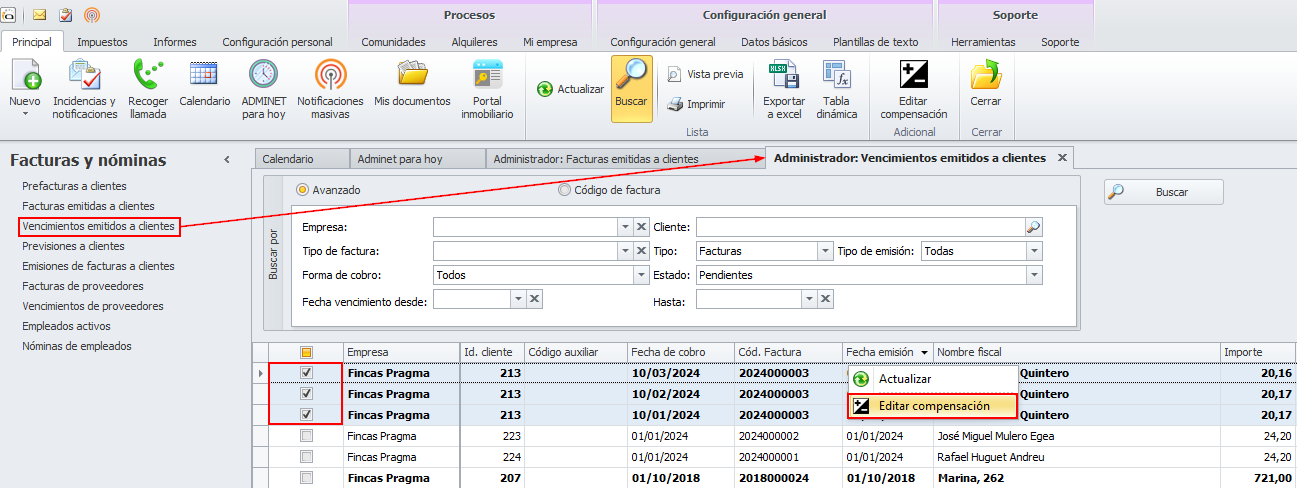Switch to the Informes ribbon tab
This screenshot has width=1297, height=488.
pyautogui.click(x=174, y=42)
